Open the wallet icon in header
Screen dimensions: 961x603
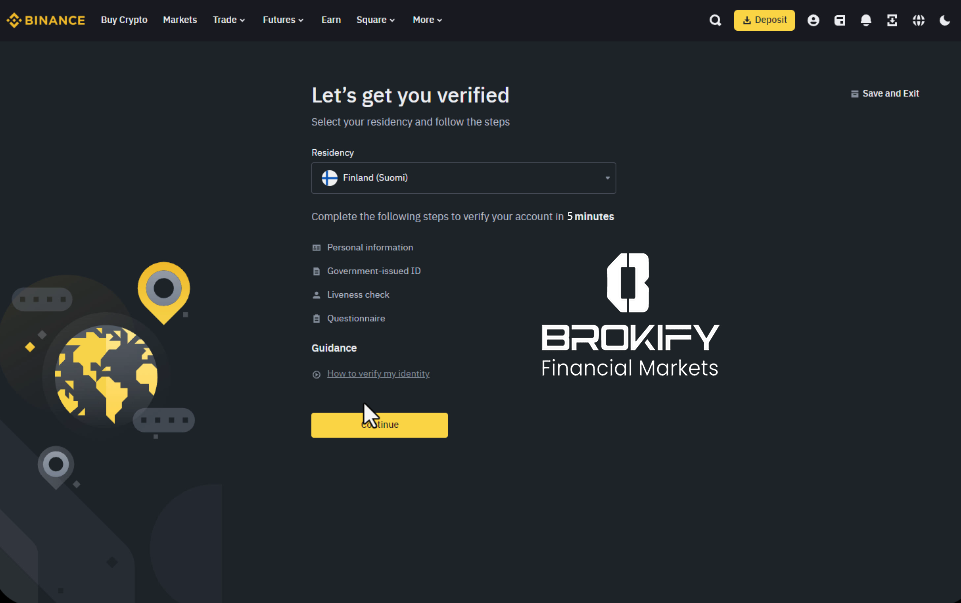click(840, 20)
